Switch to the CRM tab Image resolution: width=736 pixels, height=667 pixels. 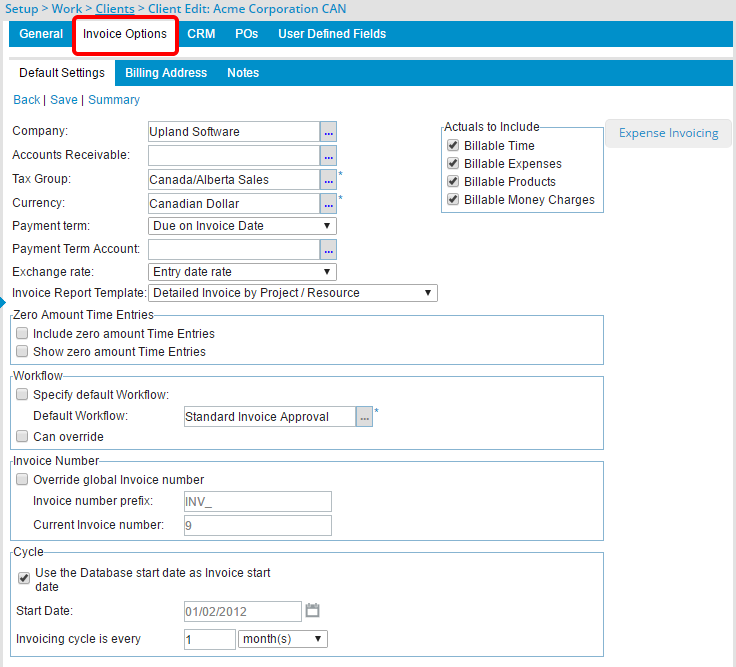click(201, 34)
